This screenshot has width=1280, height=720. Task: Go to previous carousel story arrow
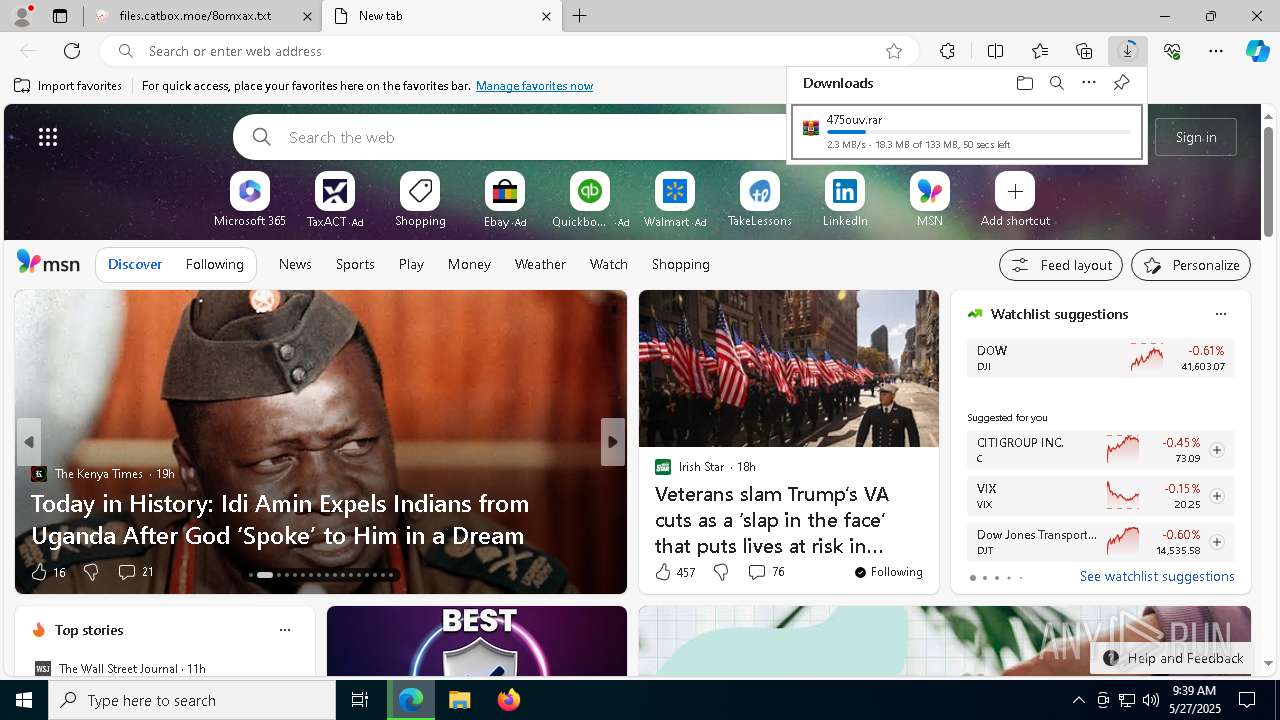point(29,442)
